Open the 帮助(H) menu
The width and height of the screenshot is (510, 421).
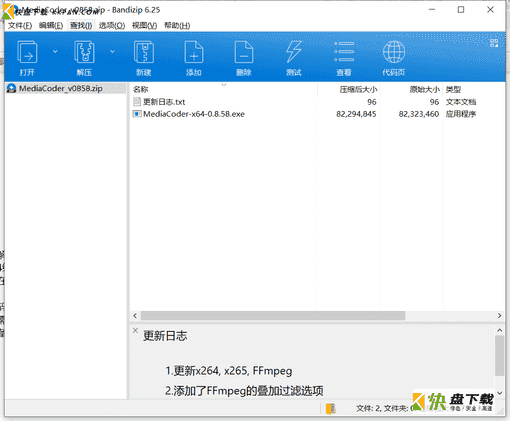pos(177,25)
